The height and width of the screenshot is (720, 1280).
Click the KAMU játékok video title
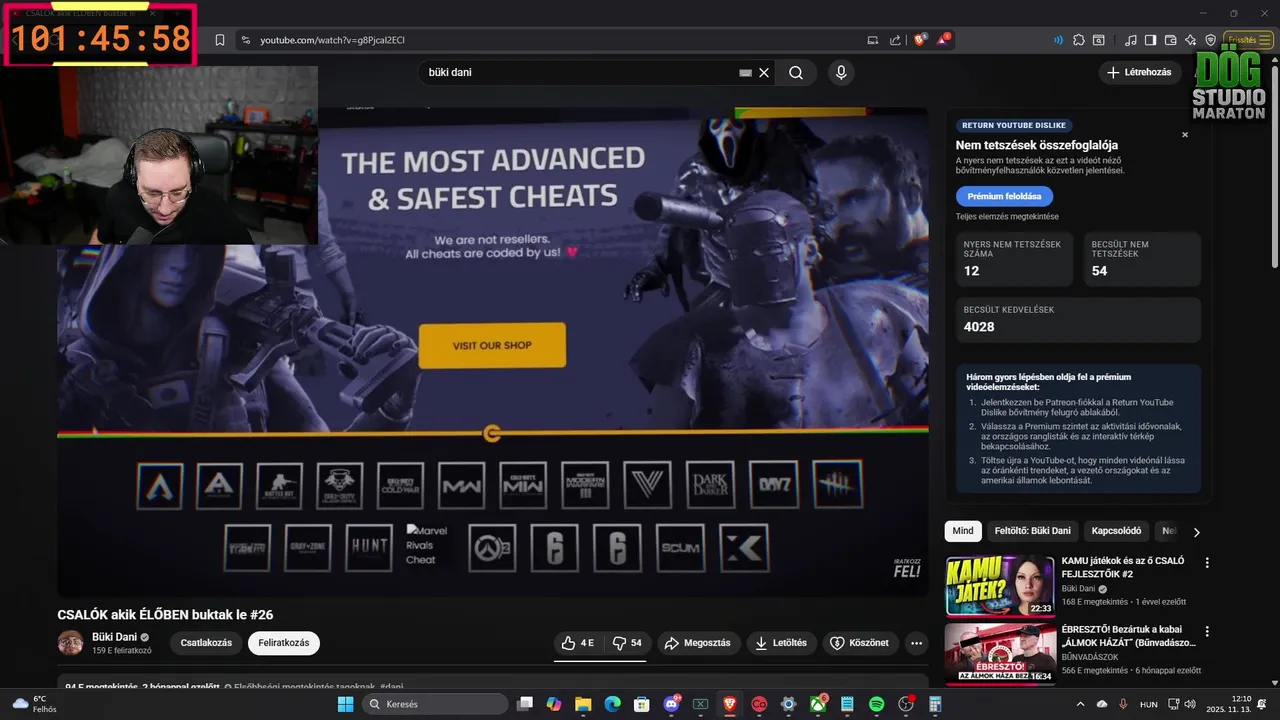point(1123,568)
